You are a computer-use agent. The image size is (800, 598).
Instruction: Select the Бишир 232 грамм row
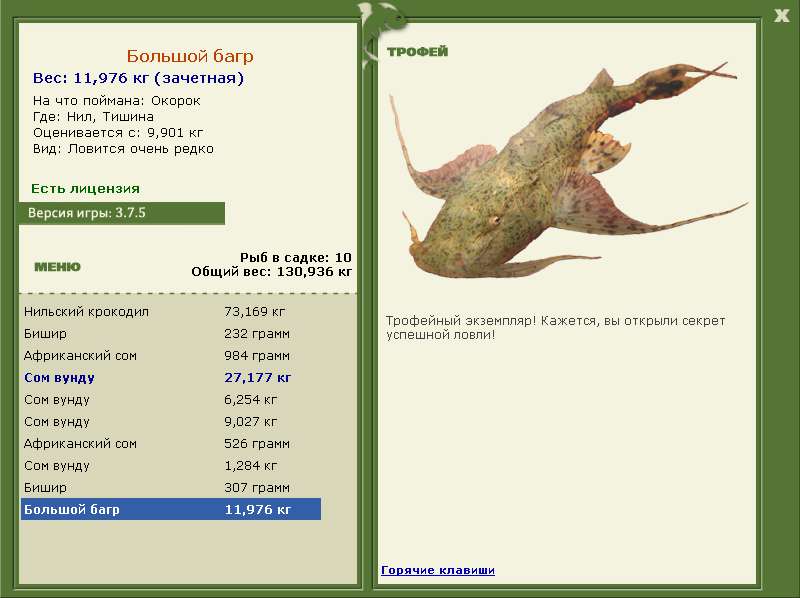pyautogui.click(x=171, y=333)
